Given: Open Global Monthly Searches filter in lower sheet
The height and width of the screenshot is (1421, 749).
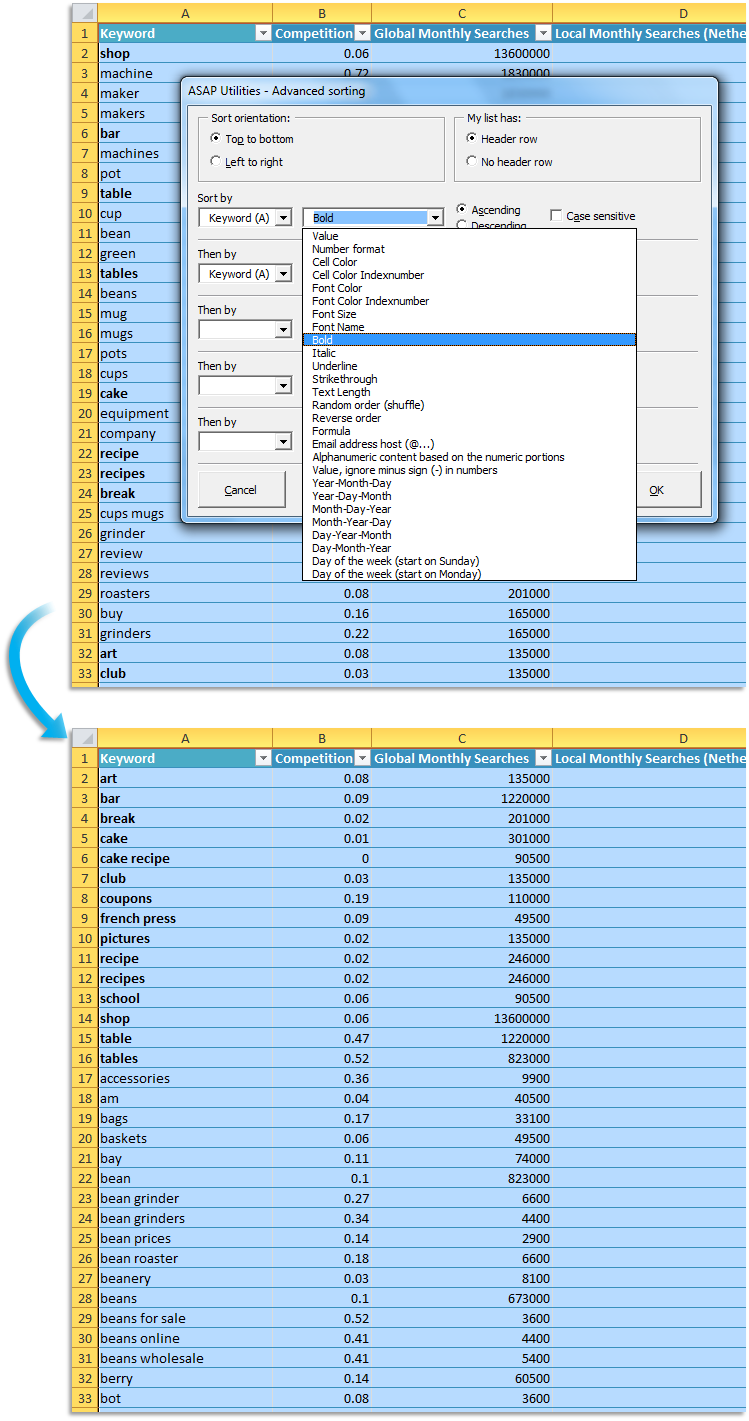Looking at the screenshot, I should coord(542,758).
